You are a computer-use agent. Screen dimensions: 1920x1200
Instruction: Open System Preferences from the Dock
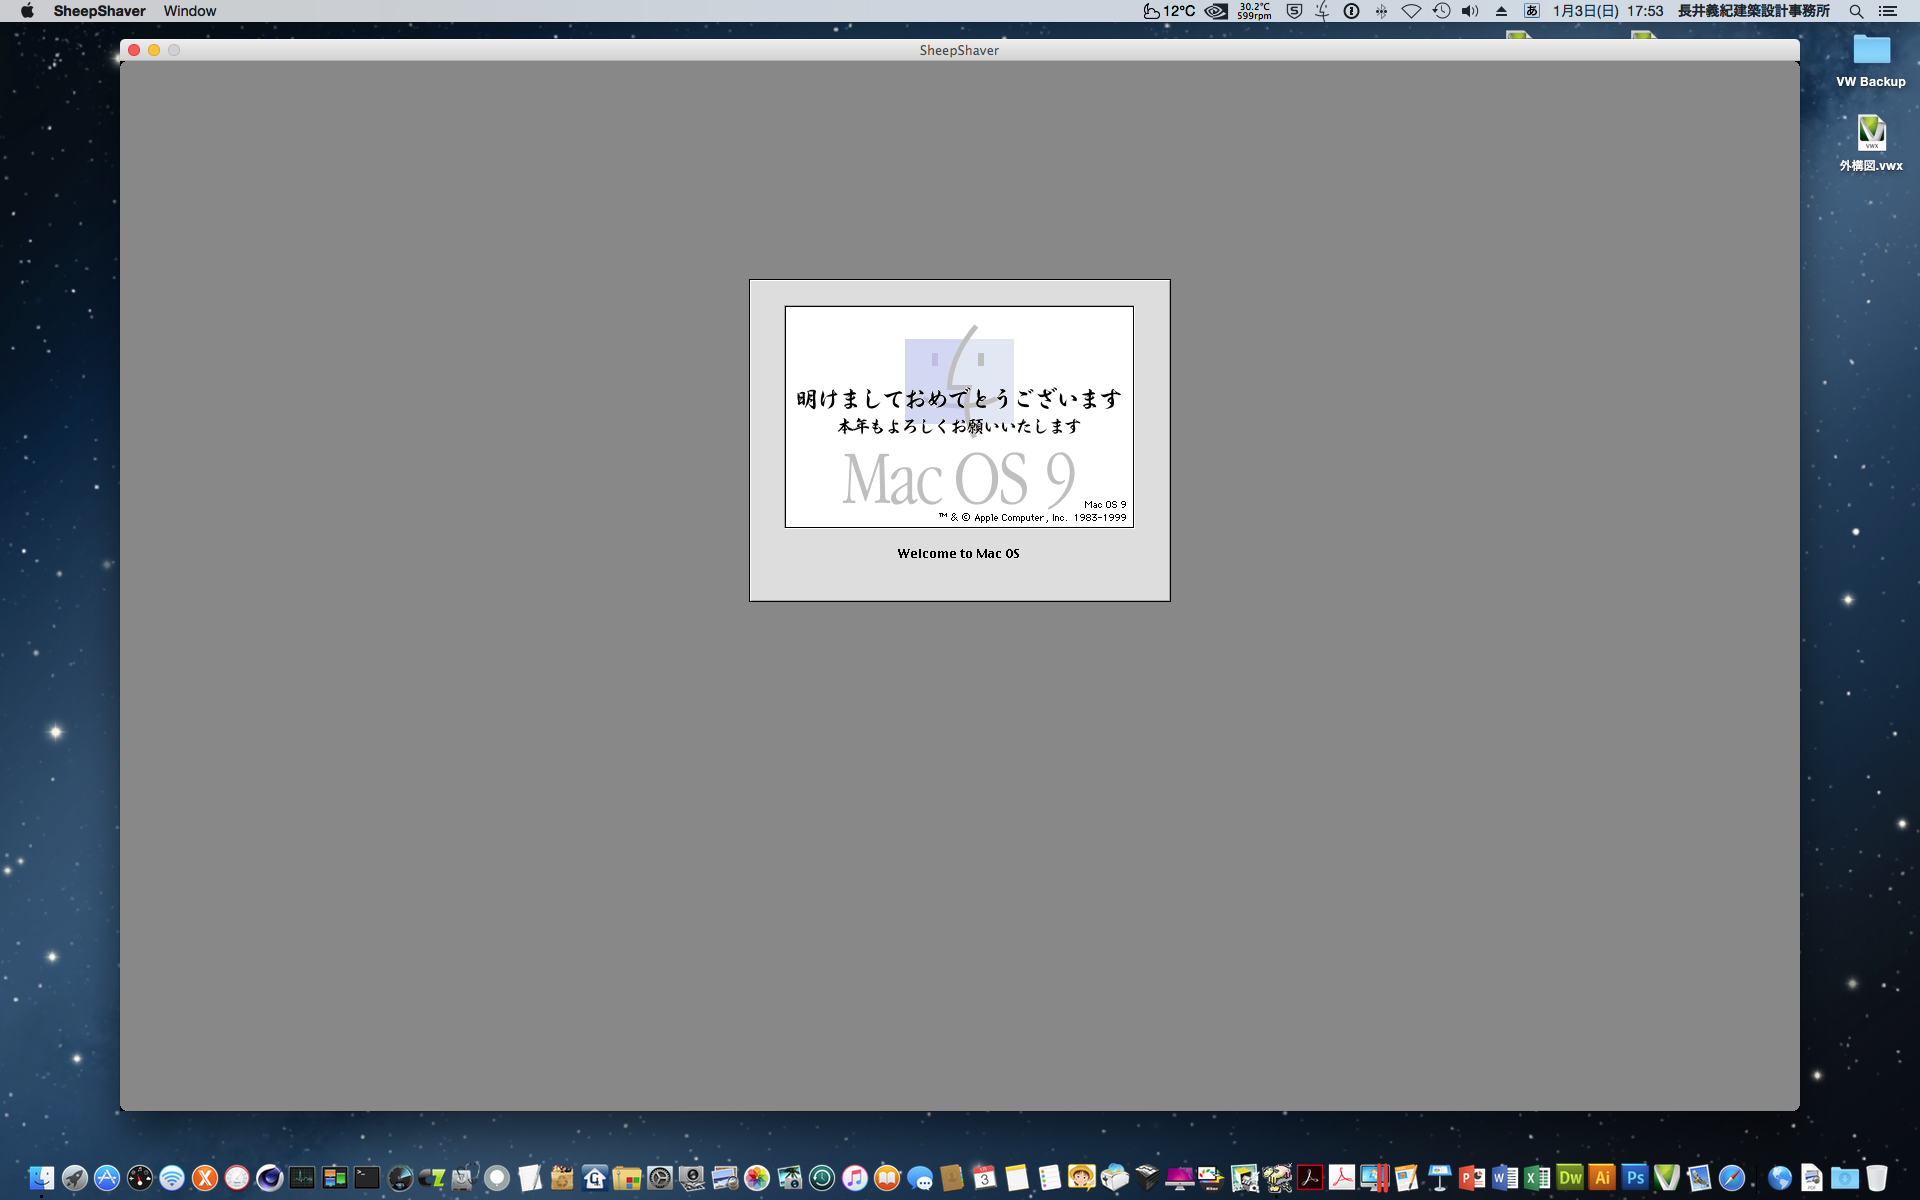click(660, 1178)
